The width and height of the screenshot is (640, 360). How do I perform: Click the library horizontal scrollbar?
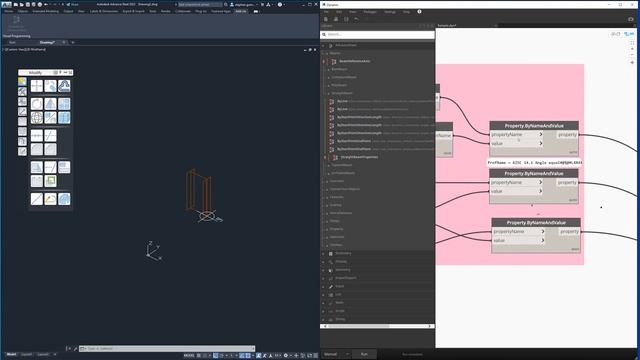[378, 326]
